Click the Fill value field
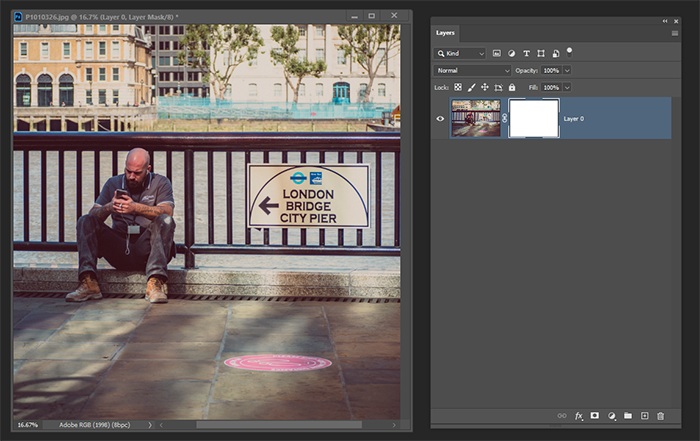This screenshot has height=441, width=700. click(x=551, y=87)
